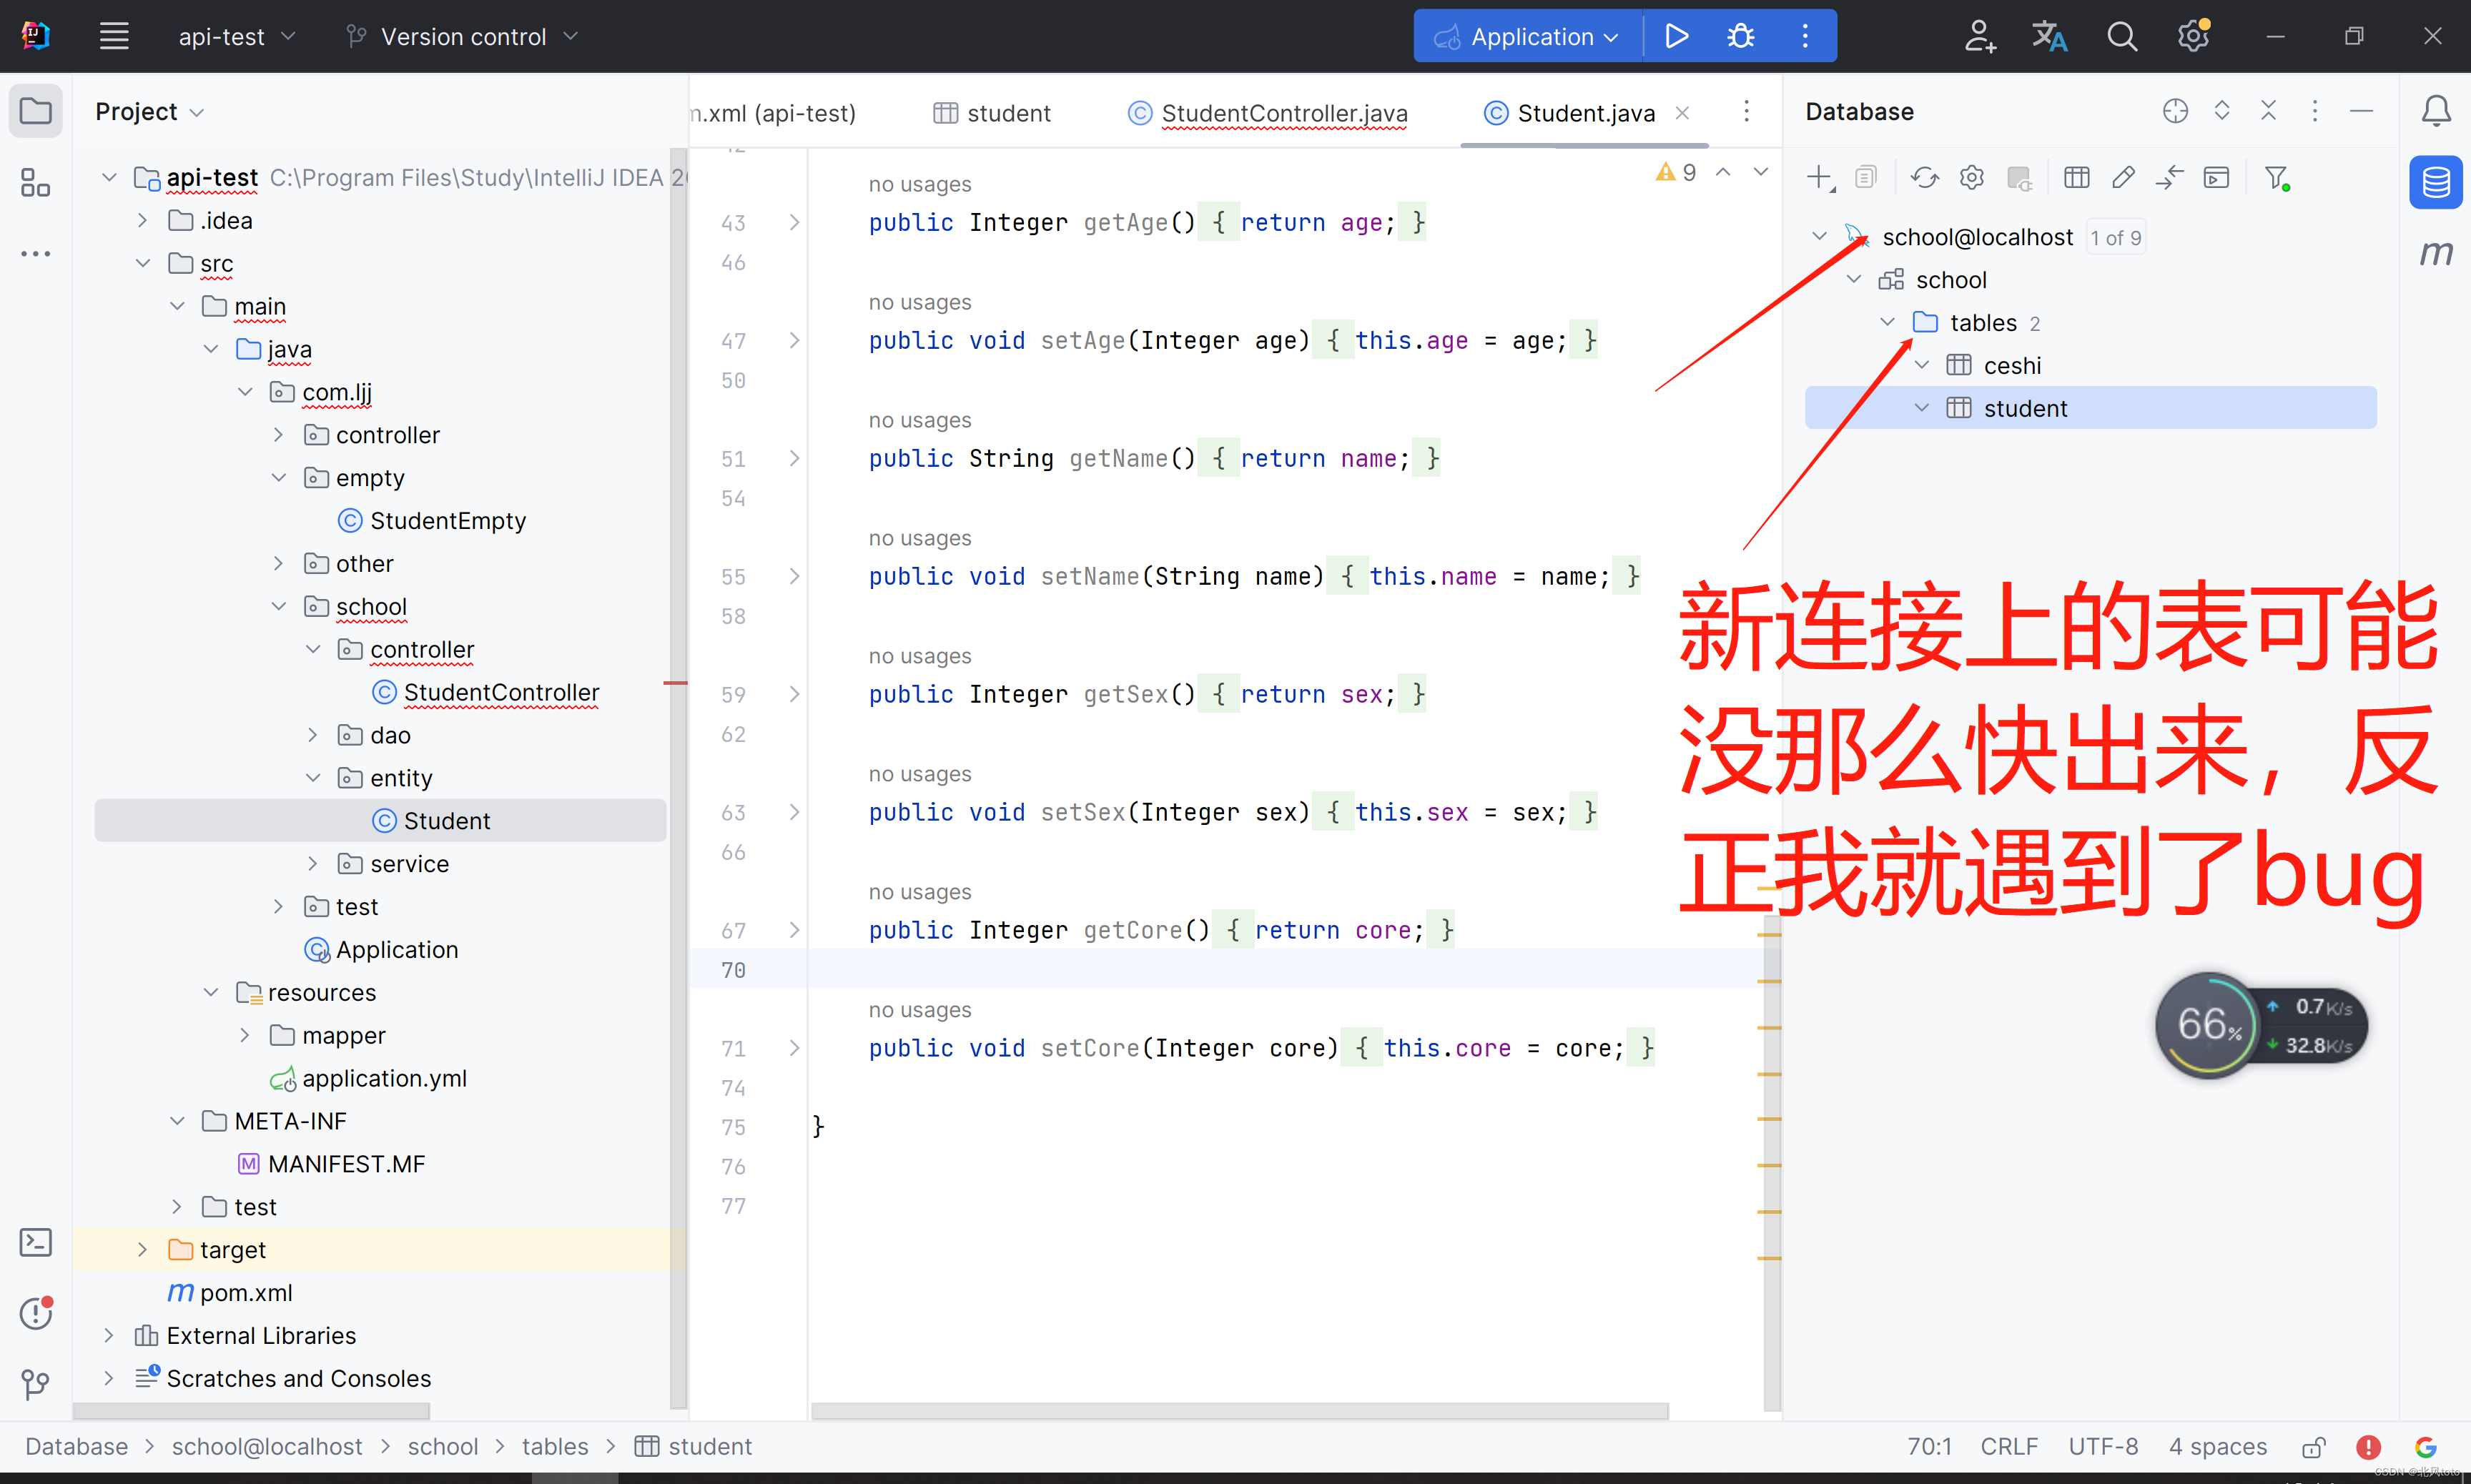Change CRLF line separator
The image size is (2471, 1484).
[x=2009, y=1447]
